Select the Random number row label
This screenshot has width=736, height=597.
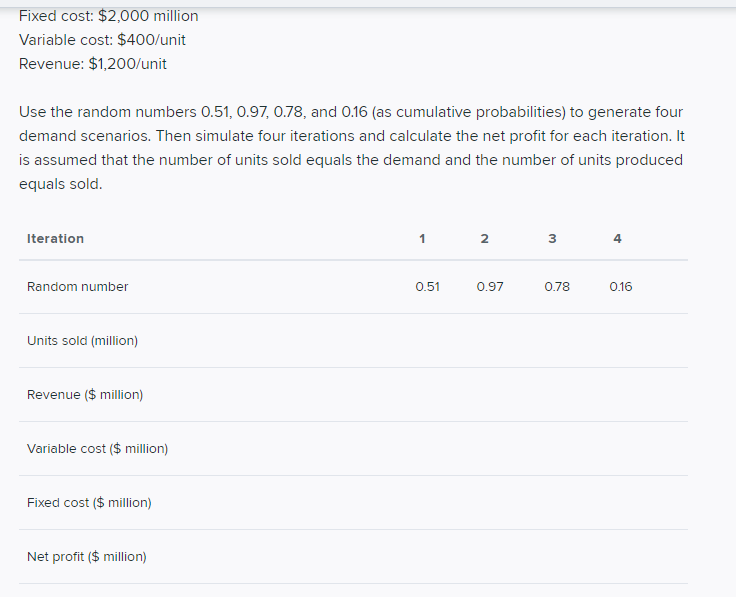click(77, 287)
